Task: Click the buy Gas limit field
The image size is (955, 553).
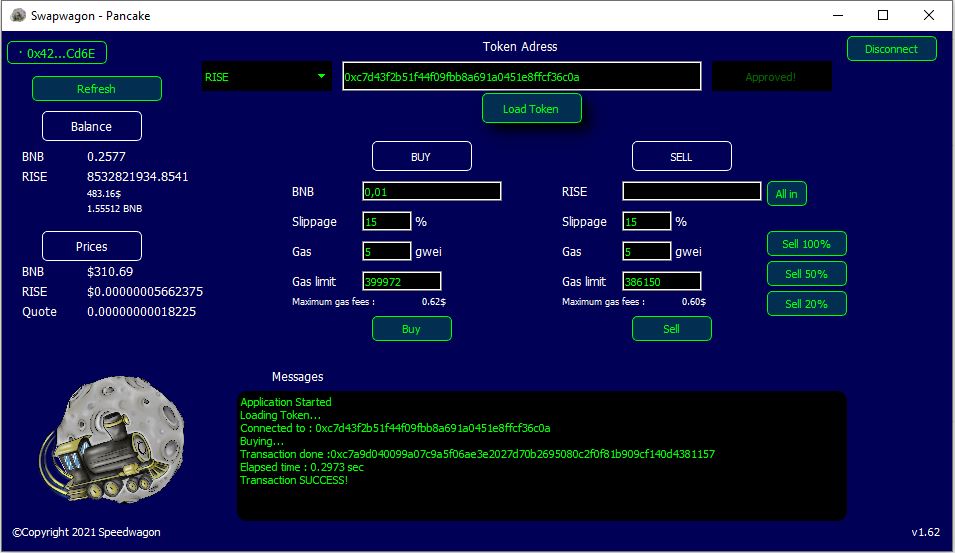Action: pos(401,282)
